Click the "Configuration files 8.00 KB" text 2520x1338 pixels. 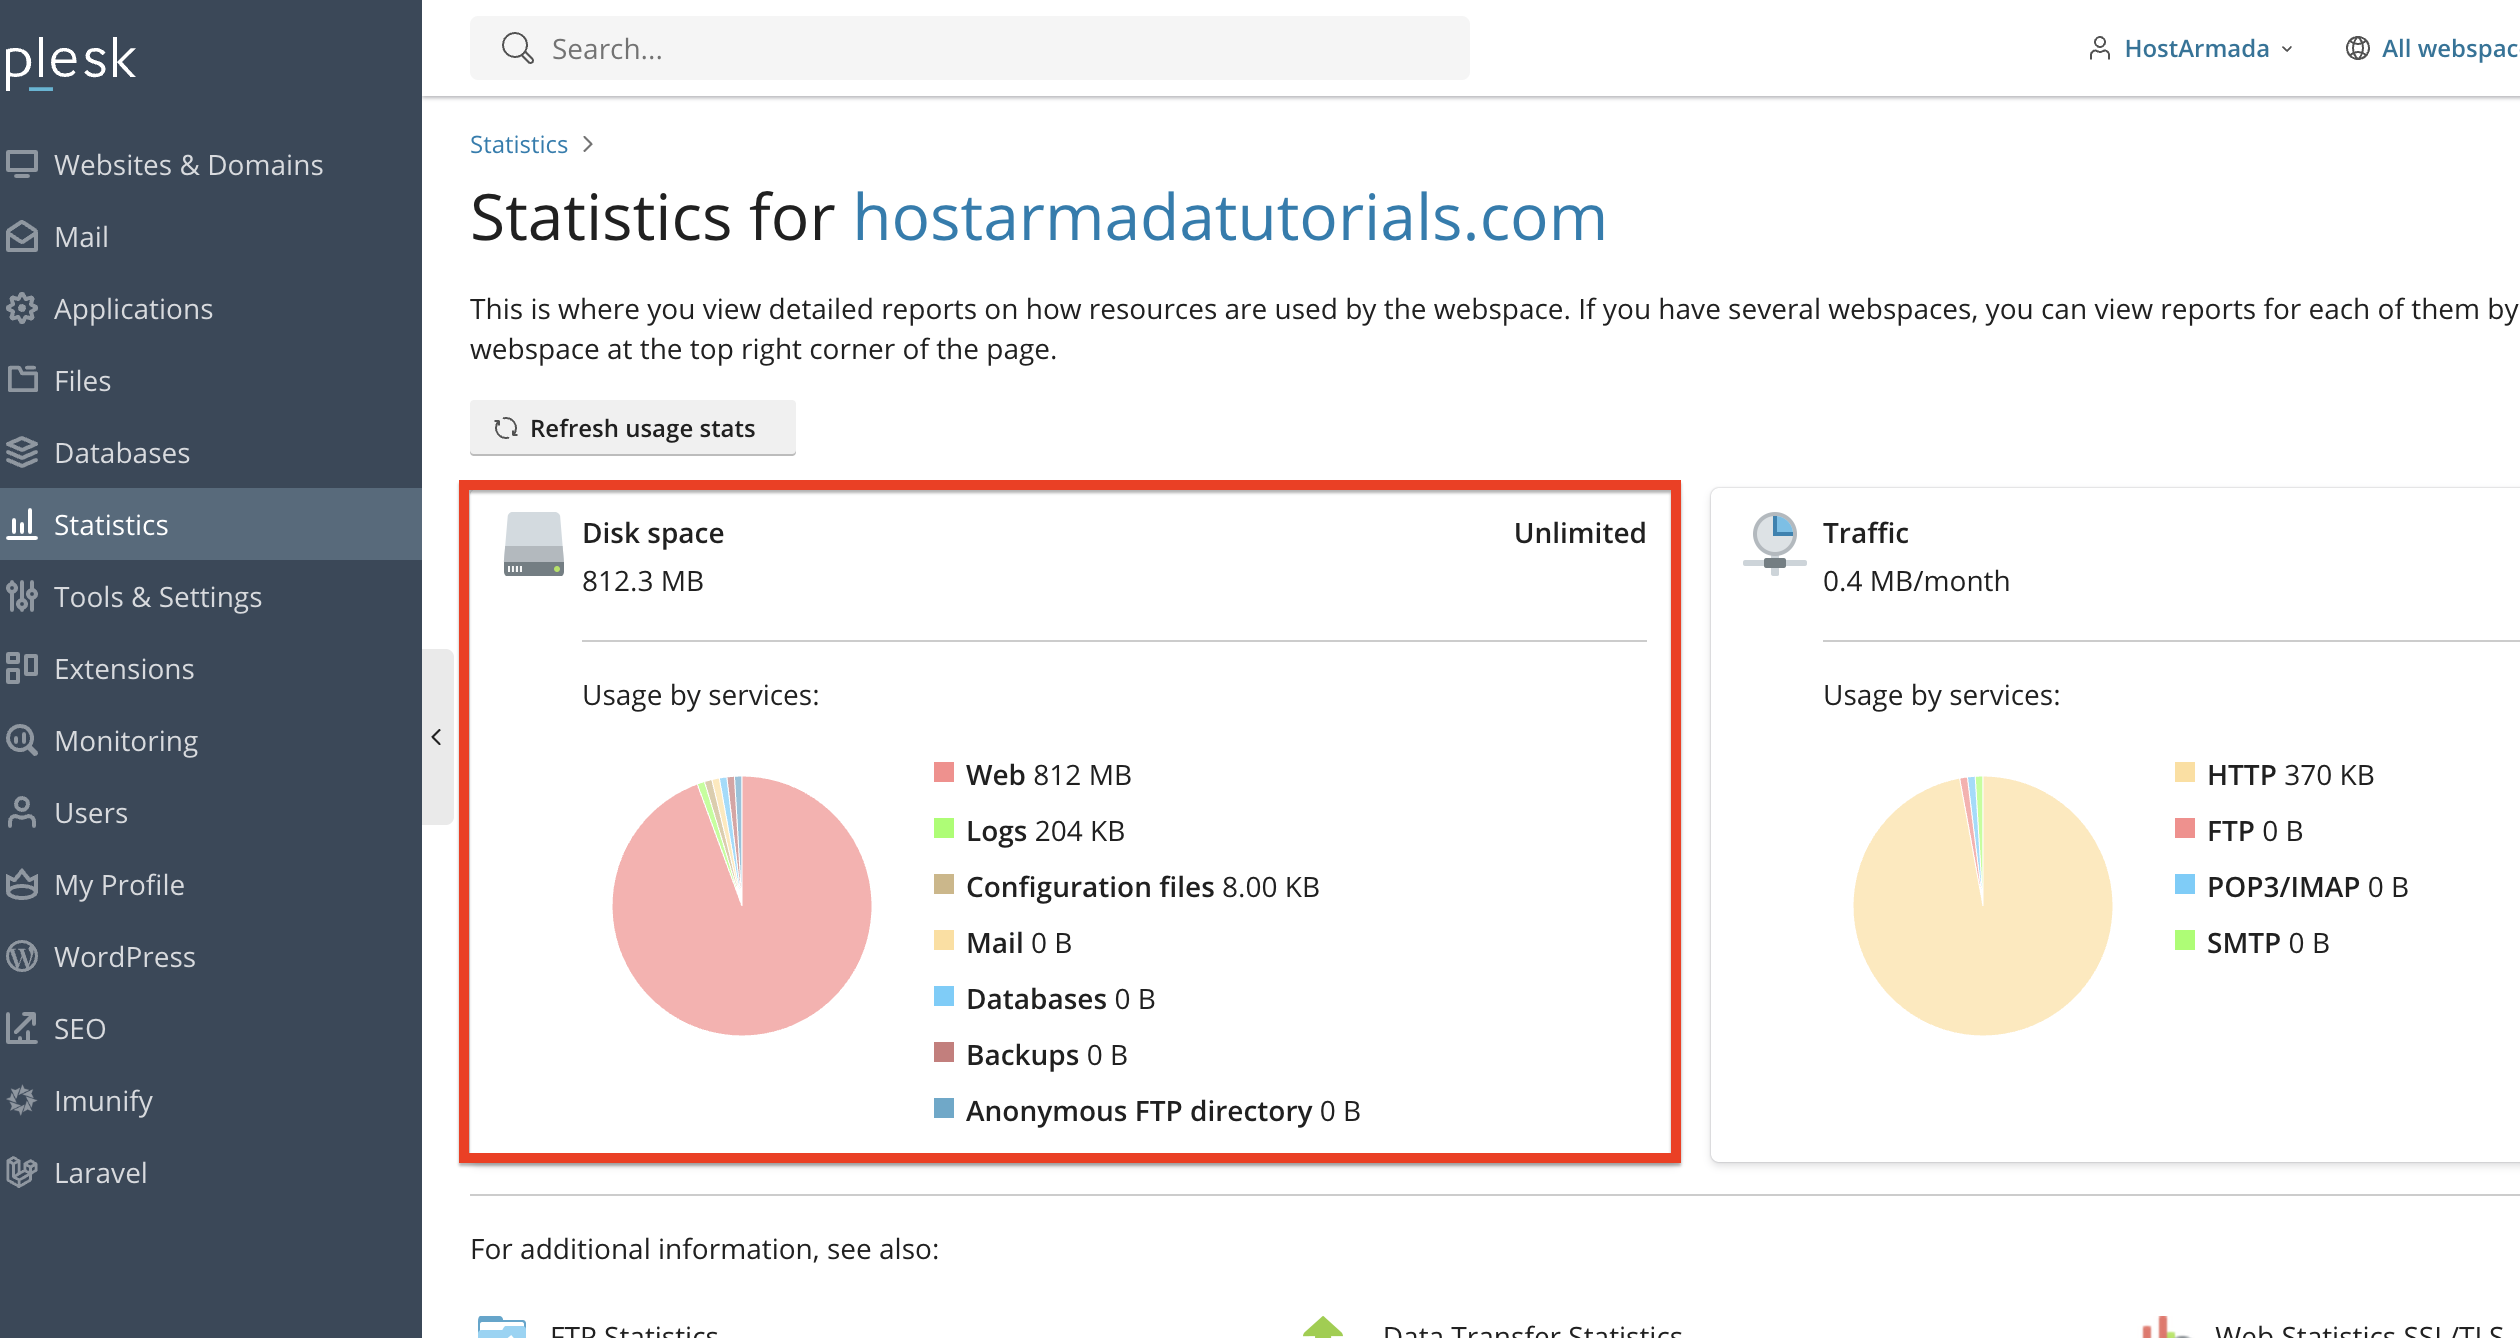click(1143, 887)
